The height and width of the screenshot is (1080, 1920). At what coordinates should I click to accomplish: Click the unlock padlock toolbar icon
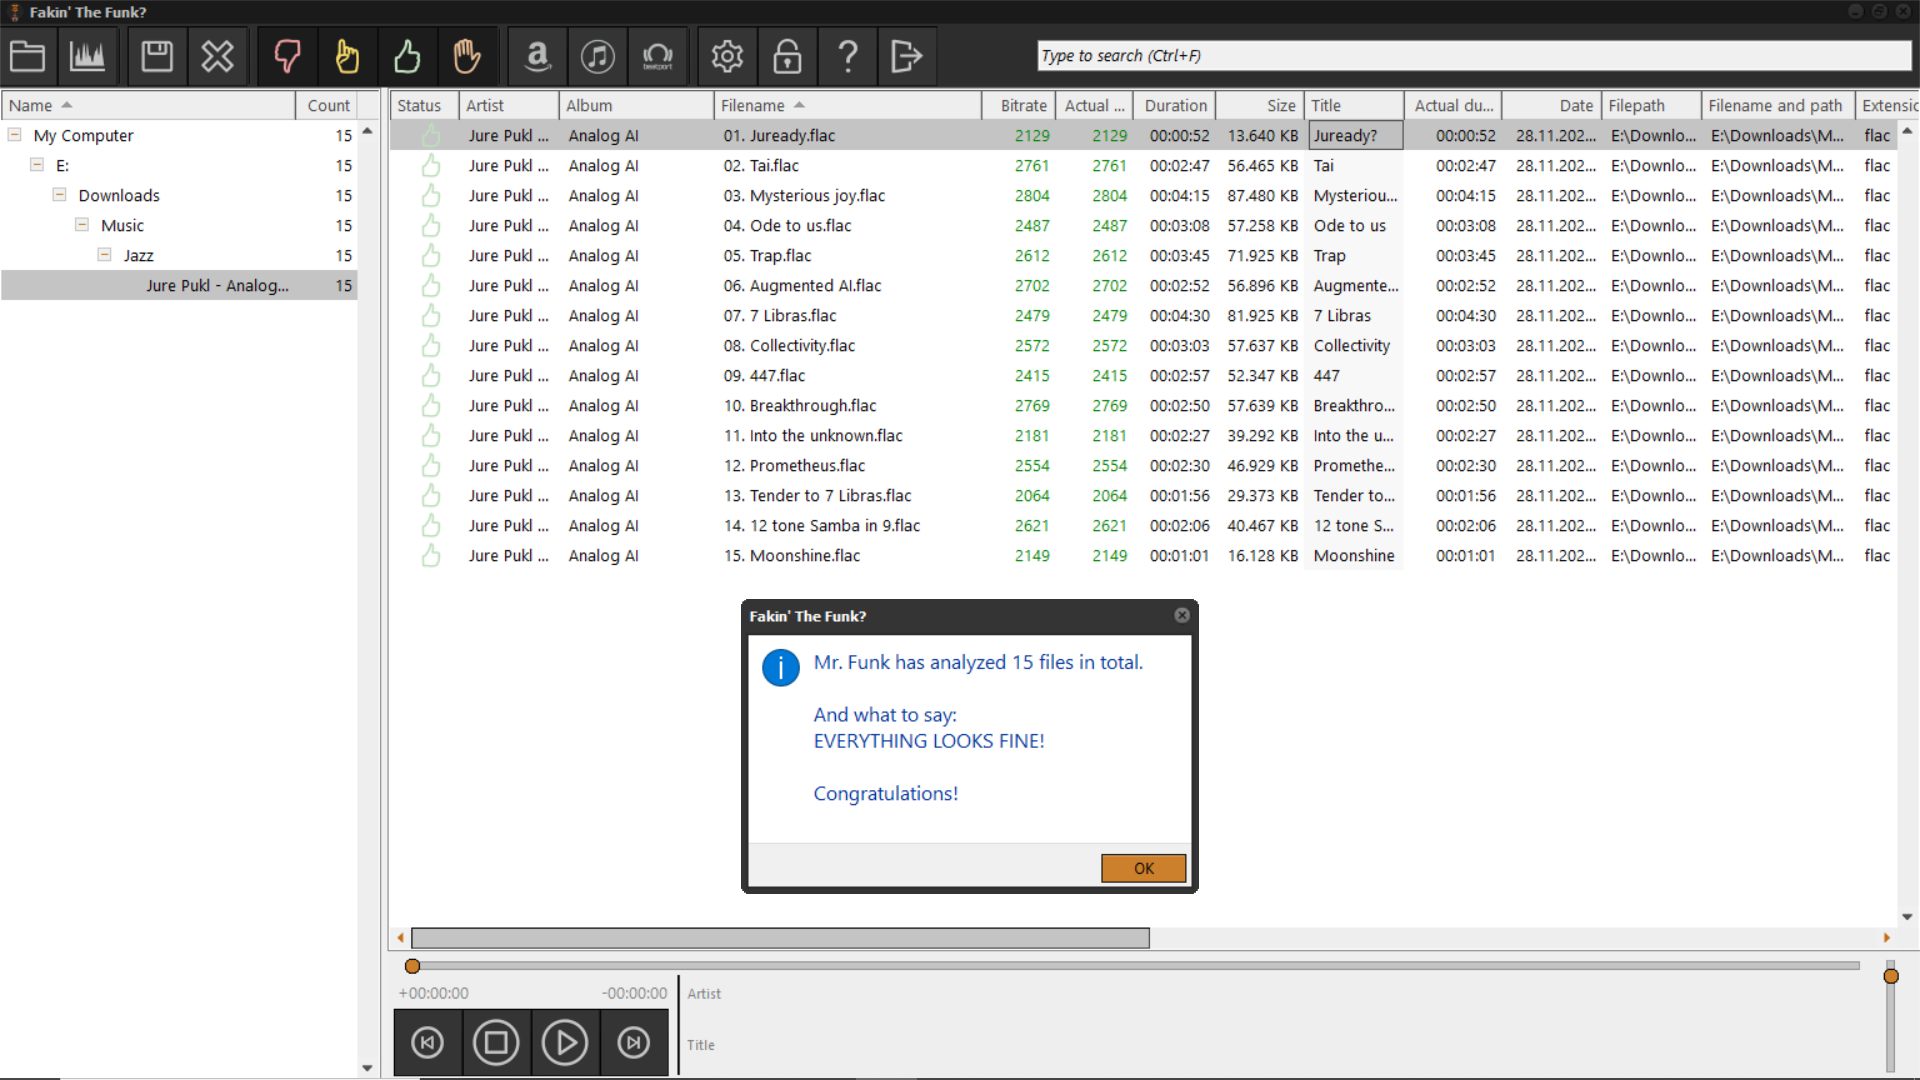coord(787,56)
